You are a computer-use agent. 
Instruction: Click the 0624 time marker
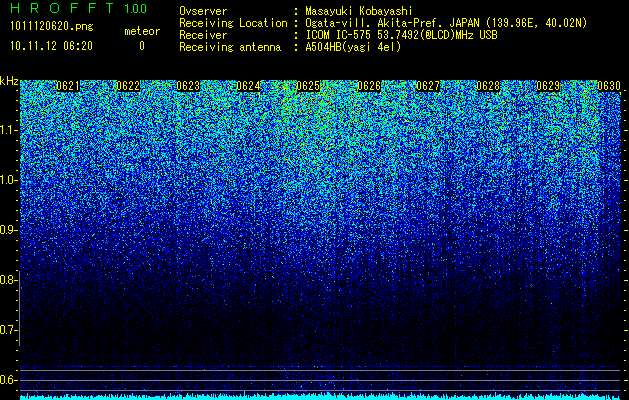coord(248,85)
